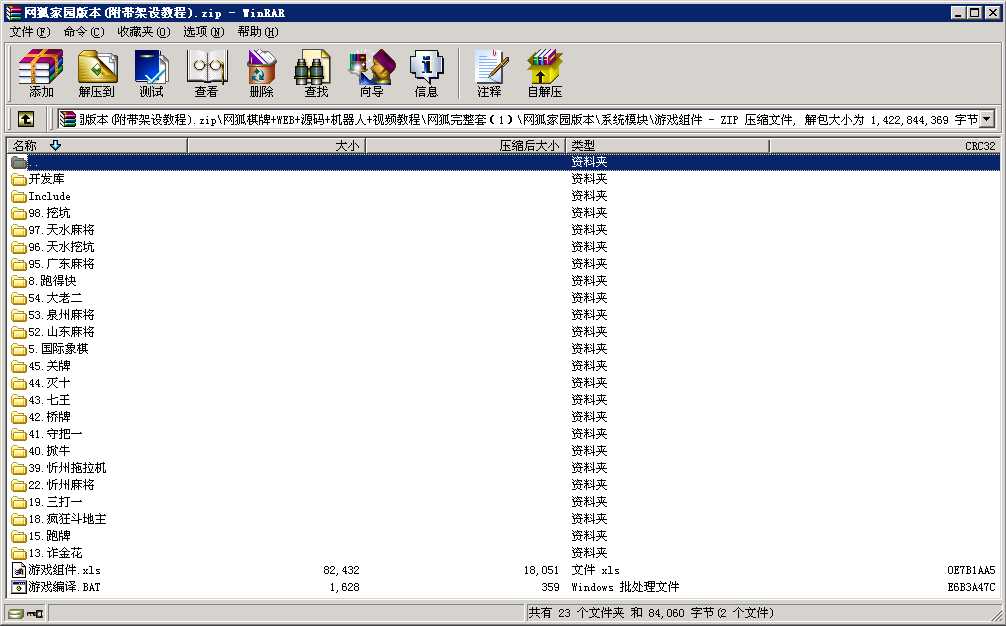Sort by 压缩后大小 column header
The image size is (1006, 626).
coord(465,146)
